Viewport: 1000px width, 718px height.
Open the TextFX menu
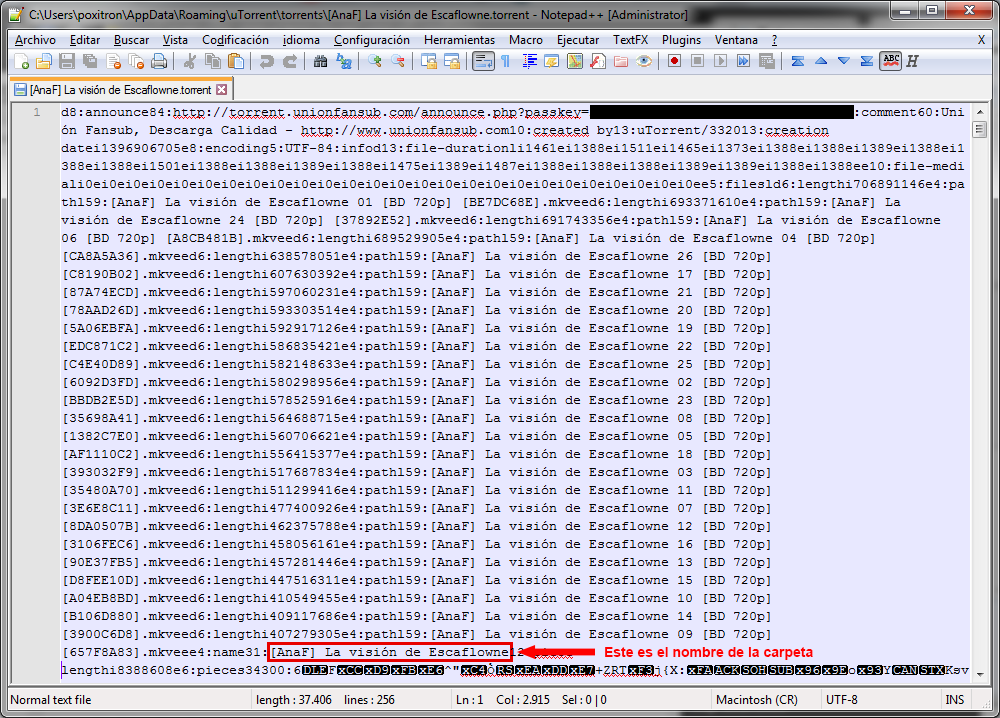630,40
